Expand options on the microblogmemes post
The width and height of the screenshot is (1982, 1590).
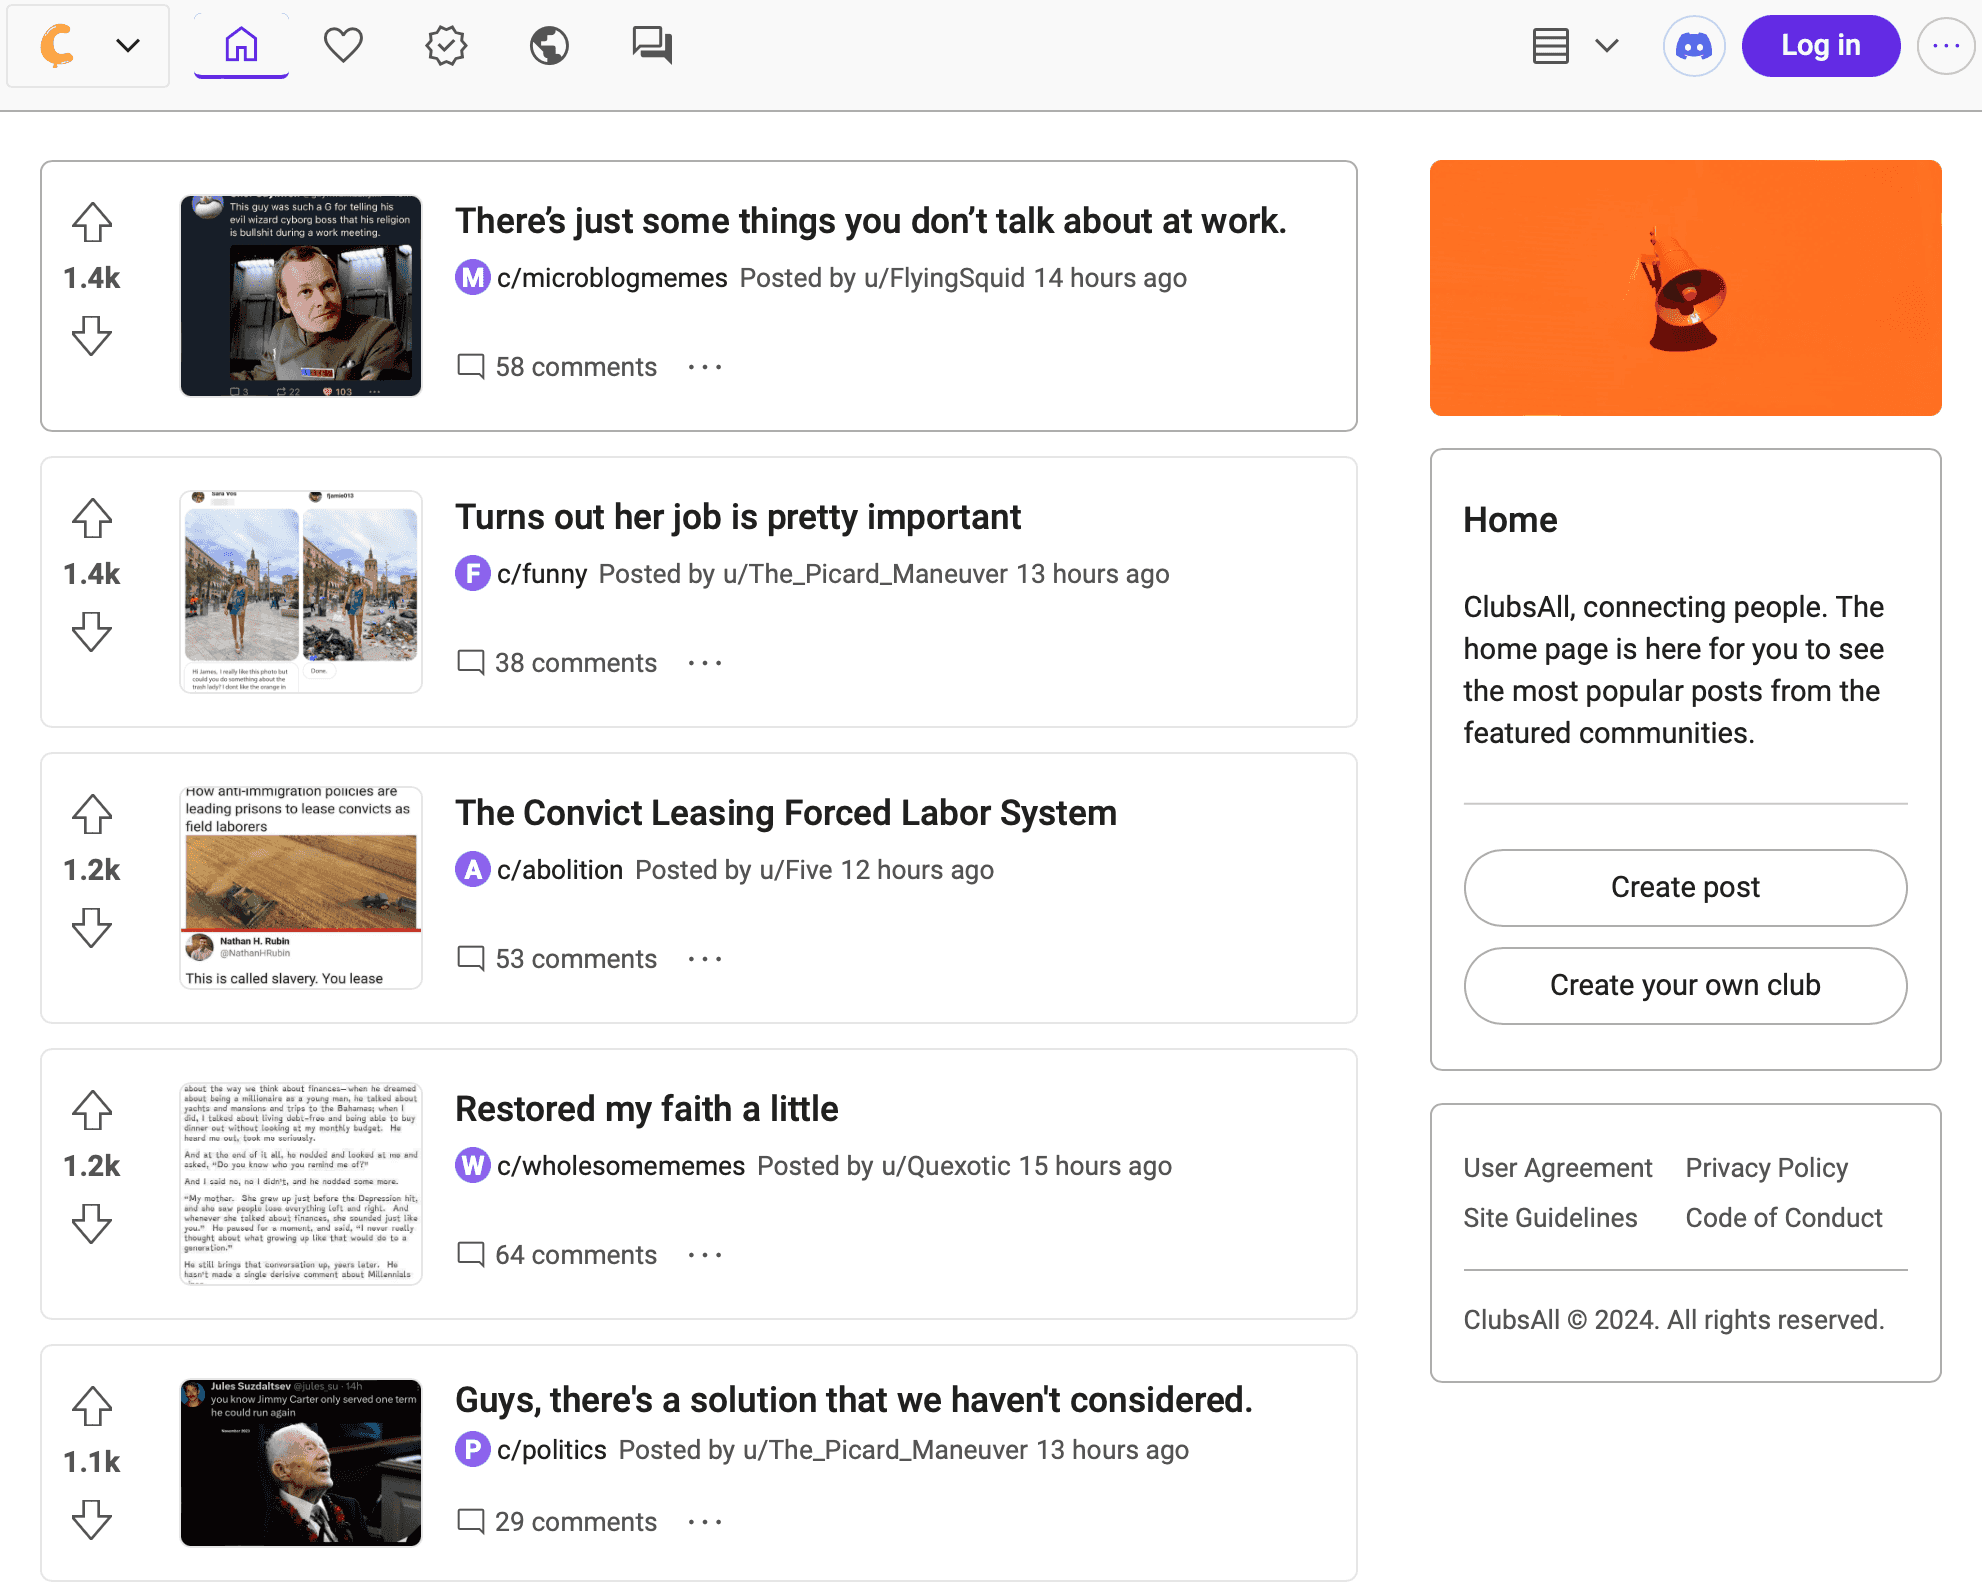click(x=704, y=367)
